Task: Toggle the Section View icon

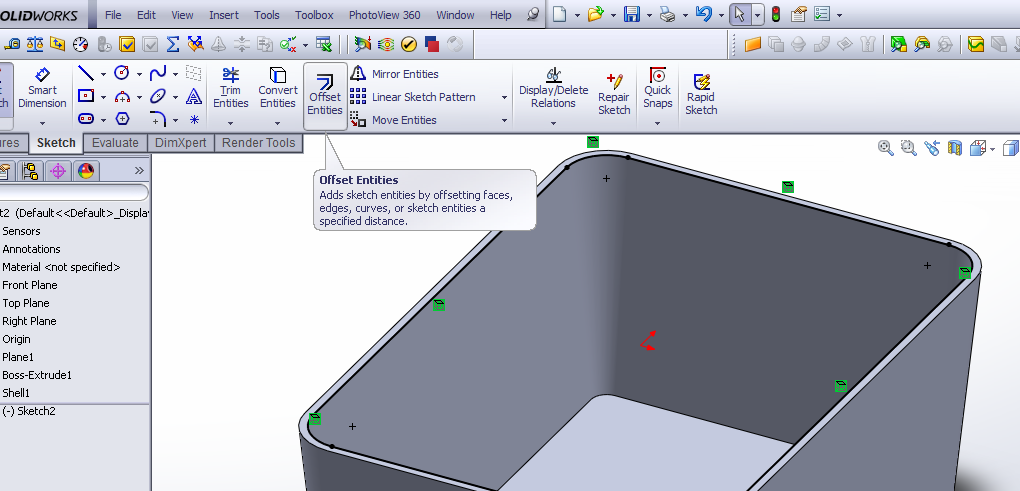Action: click(954, 148)
